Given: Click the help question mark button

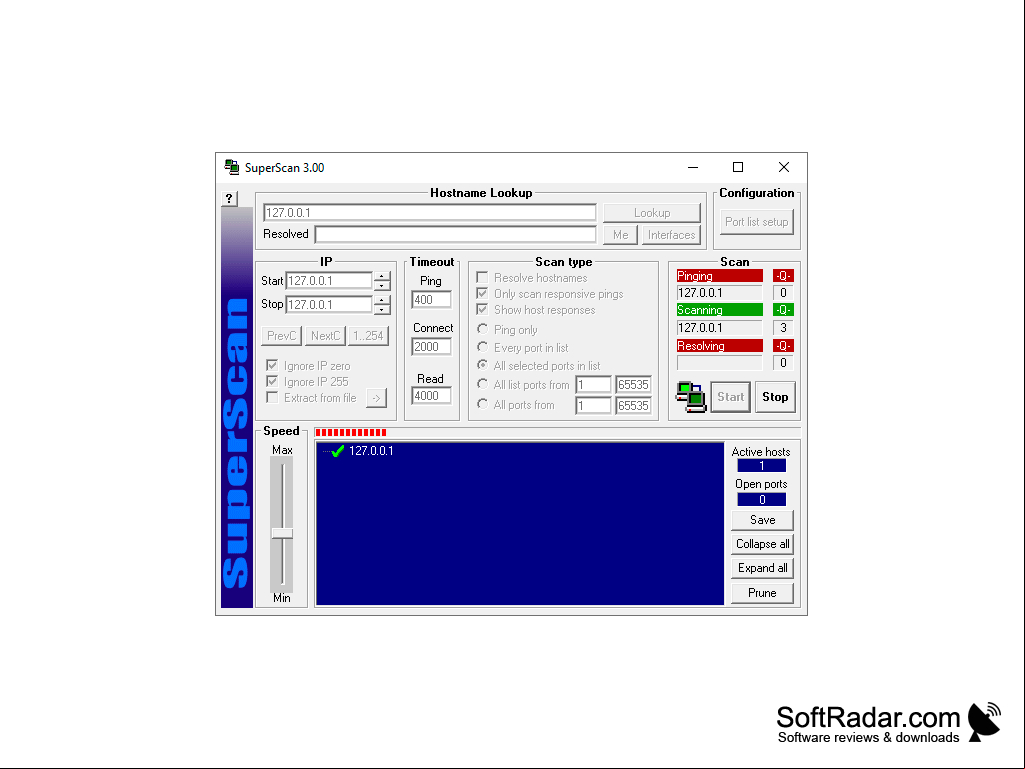Looking at the screenshot, I should pos(229,198).
